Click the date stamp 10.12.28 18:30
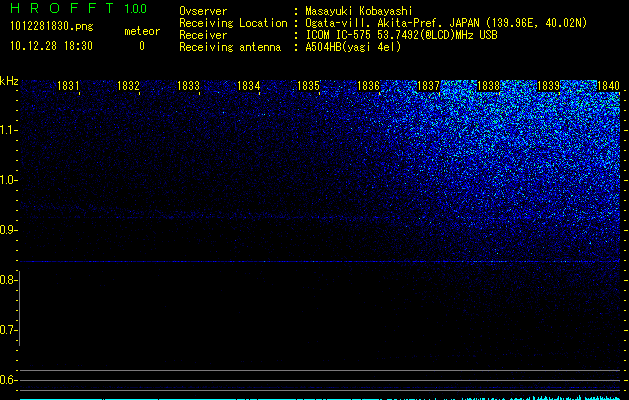Screen dimensions: 629x400 tap(52, 46)
